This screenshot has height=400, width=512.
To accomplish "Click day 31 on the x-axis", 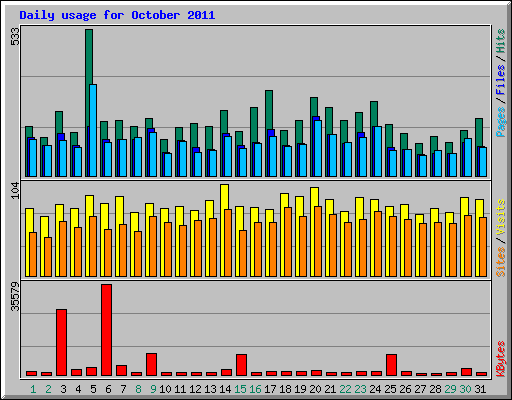I will [x=480, y=389].
